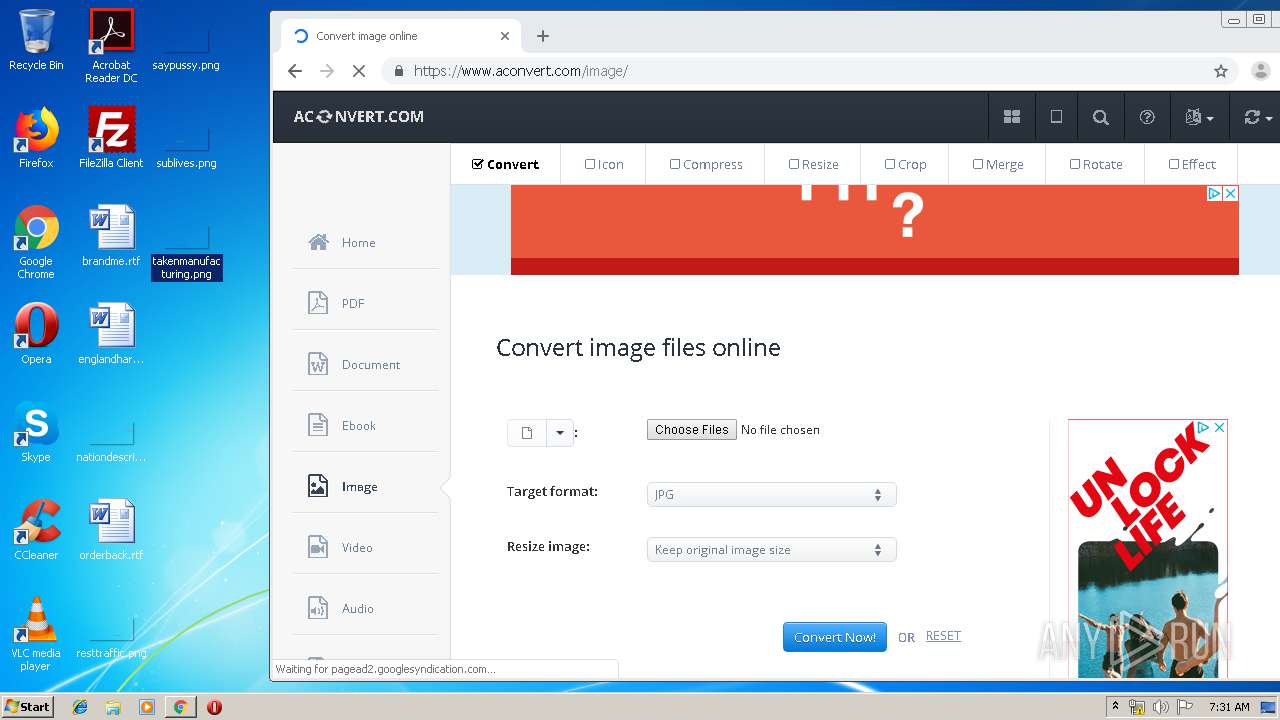Click the file source icon button
1280x720 pixels.
(x=527, y=433)
